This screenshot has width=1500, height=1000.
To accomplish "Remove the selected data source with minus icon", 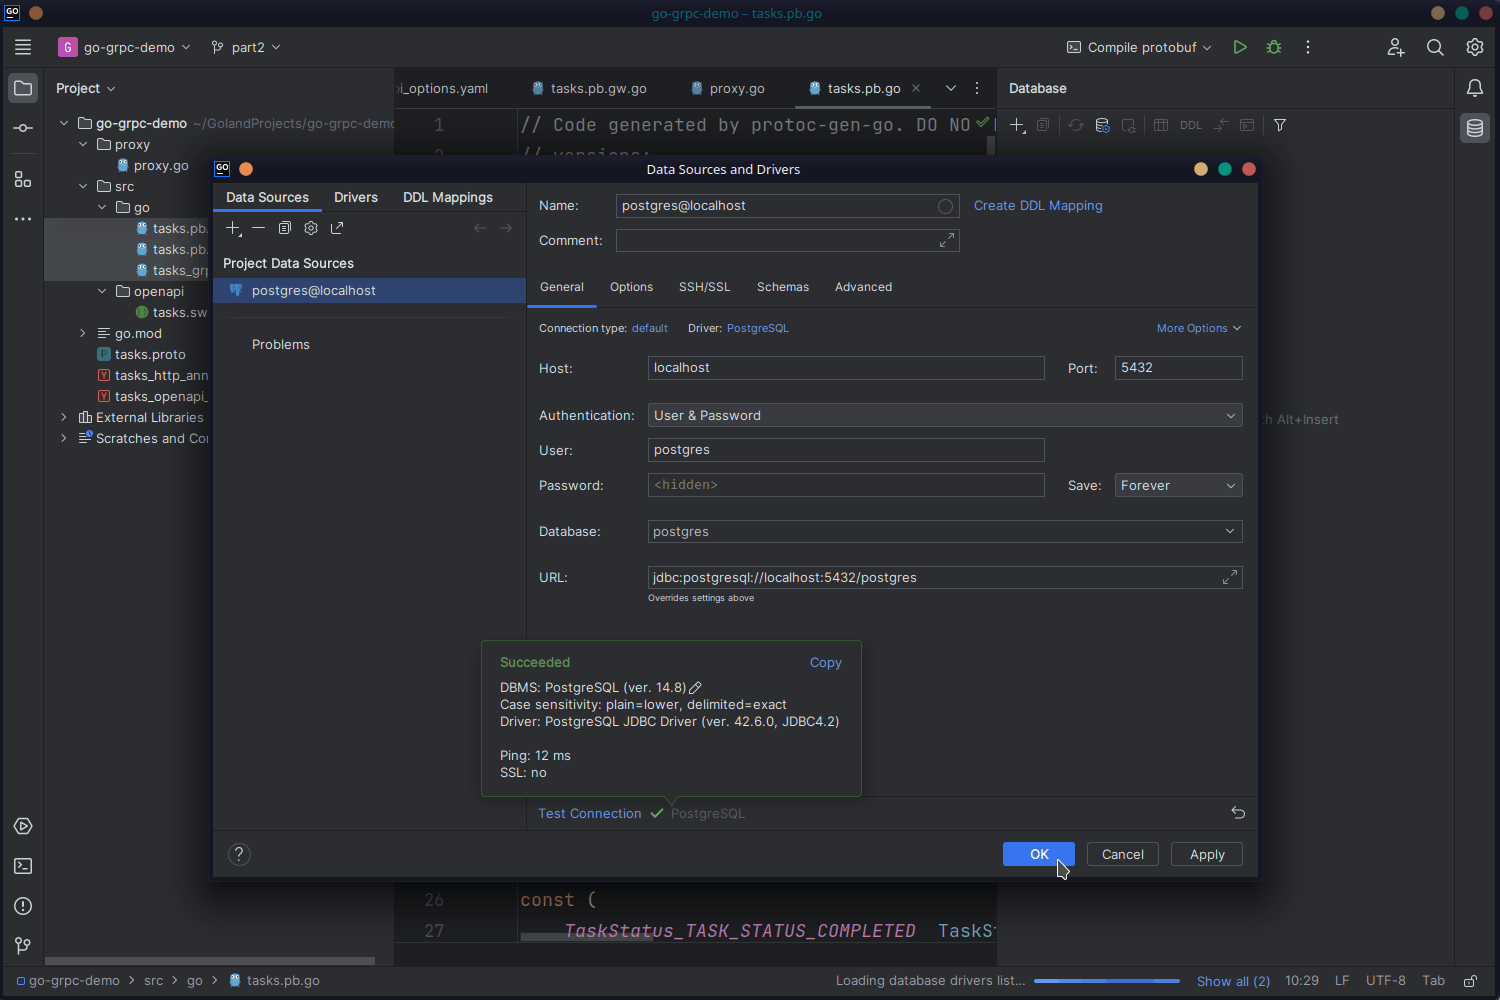I will 259,228.
